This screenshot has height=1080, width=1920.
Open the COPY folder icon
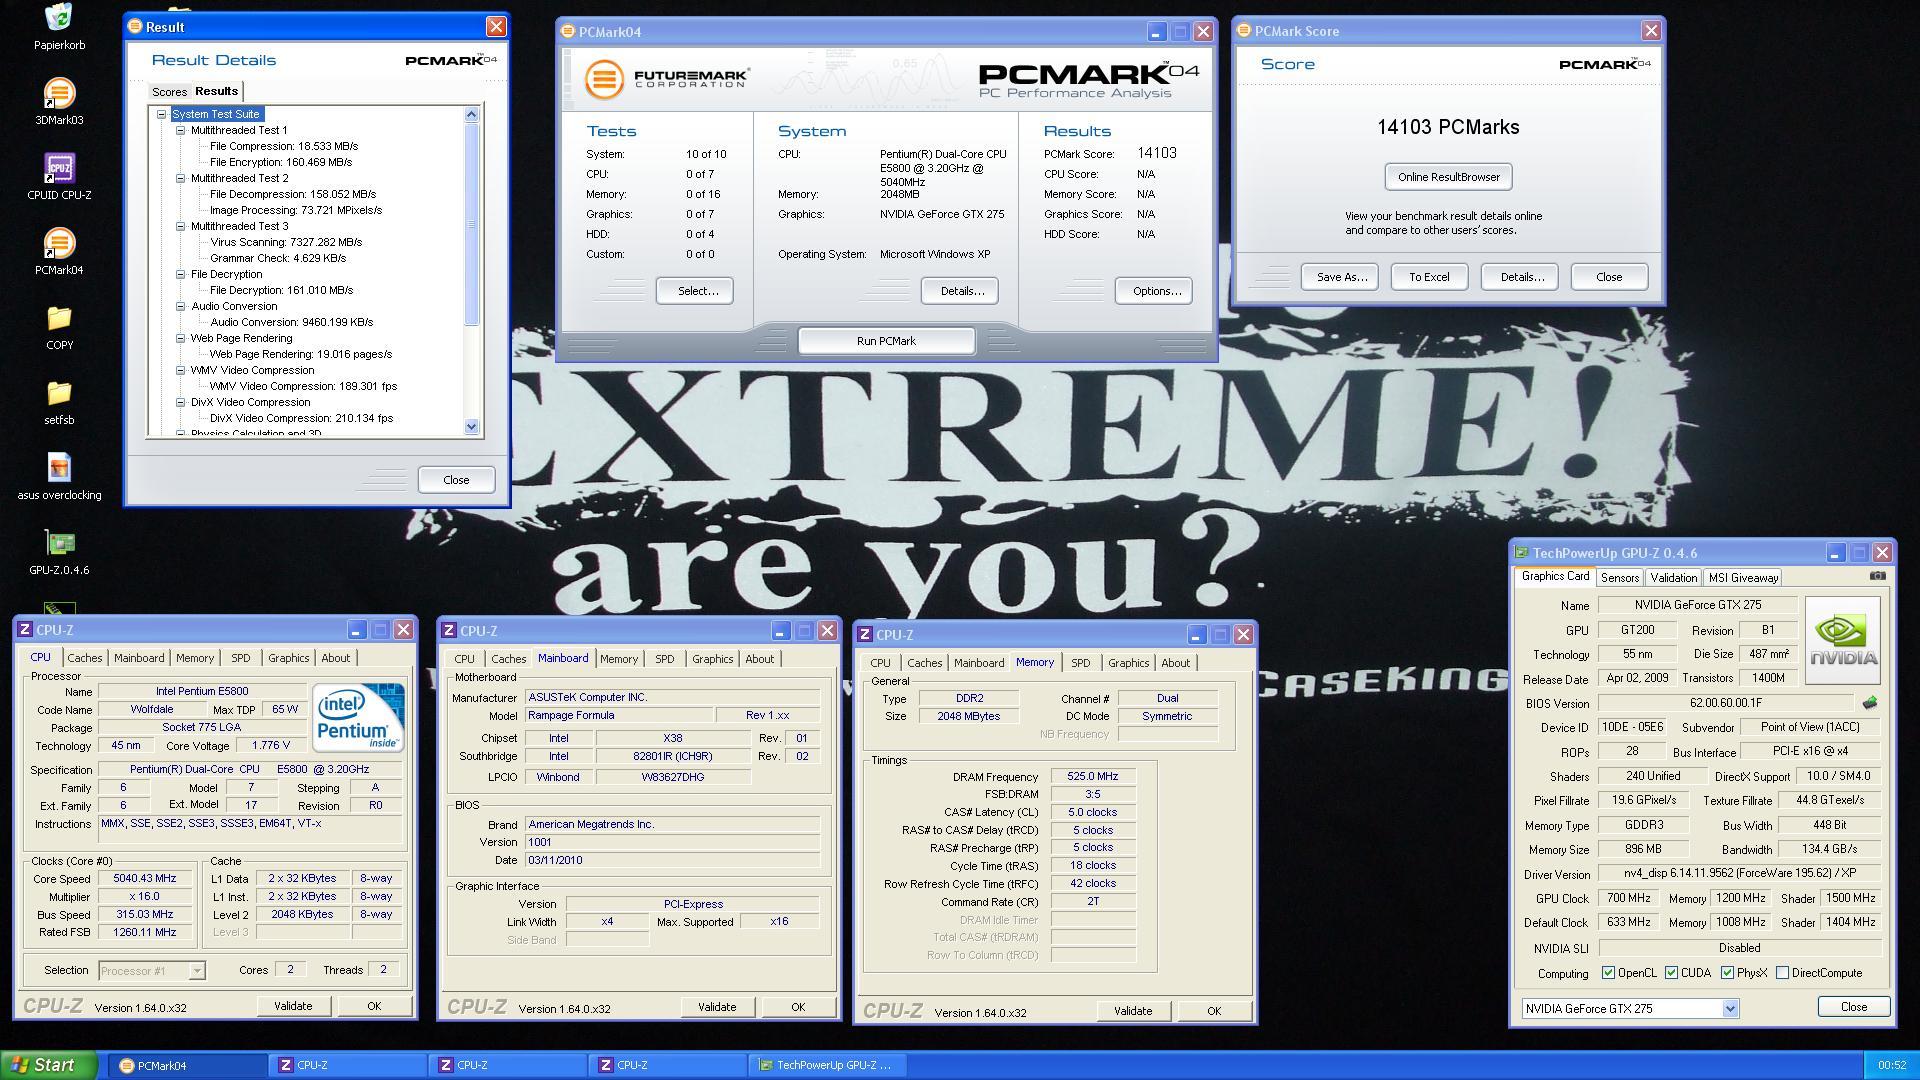coord(59,319)
